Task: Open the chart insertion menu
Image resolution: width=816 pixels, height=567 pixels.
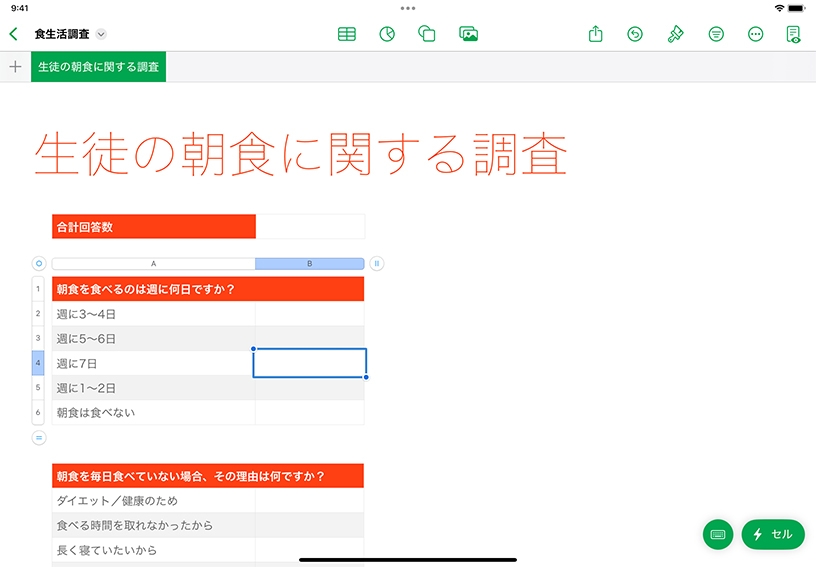Action: pos(387,34)
